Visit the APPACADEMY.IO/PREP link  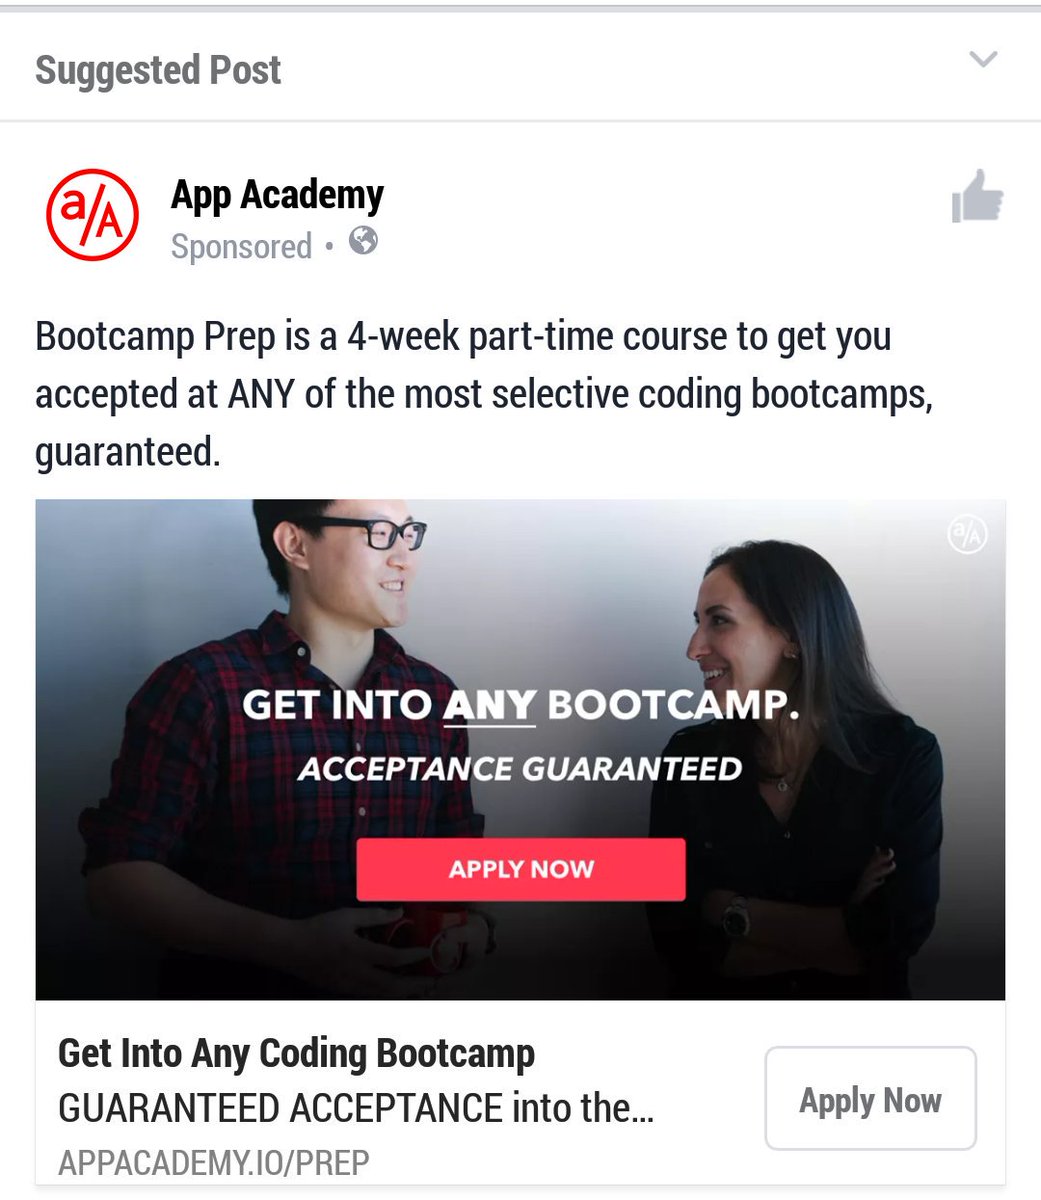tap(214, 1163)
